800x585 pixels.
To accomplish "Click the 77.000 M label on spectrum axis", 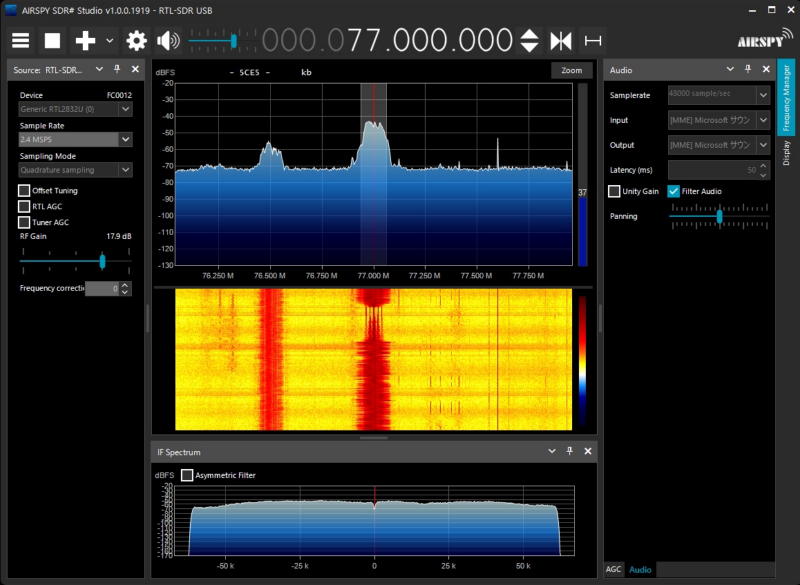I will coord(373,275).
